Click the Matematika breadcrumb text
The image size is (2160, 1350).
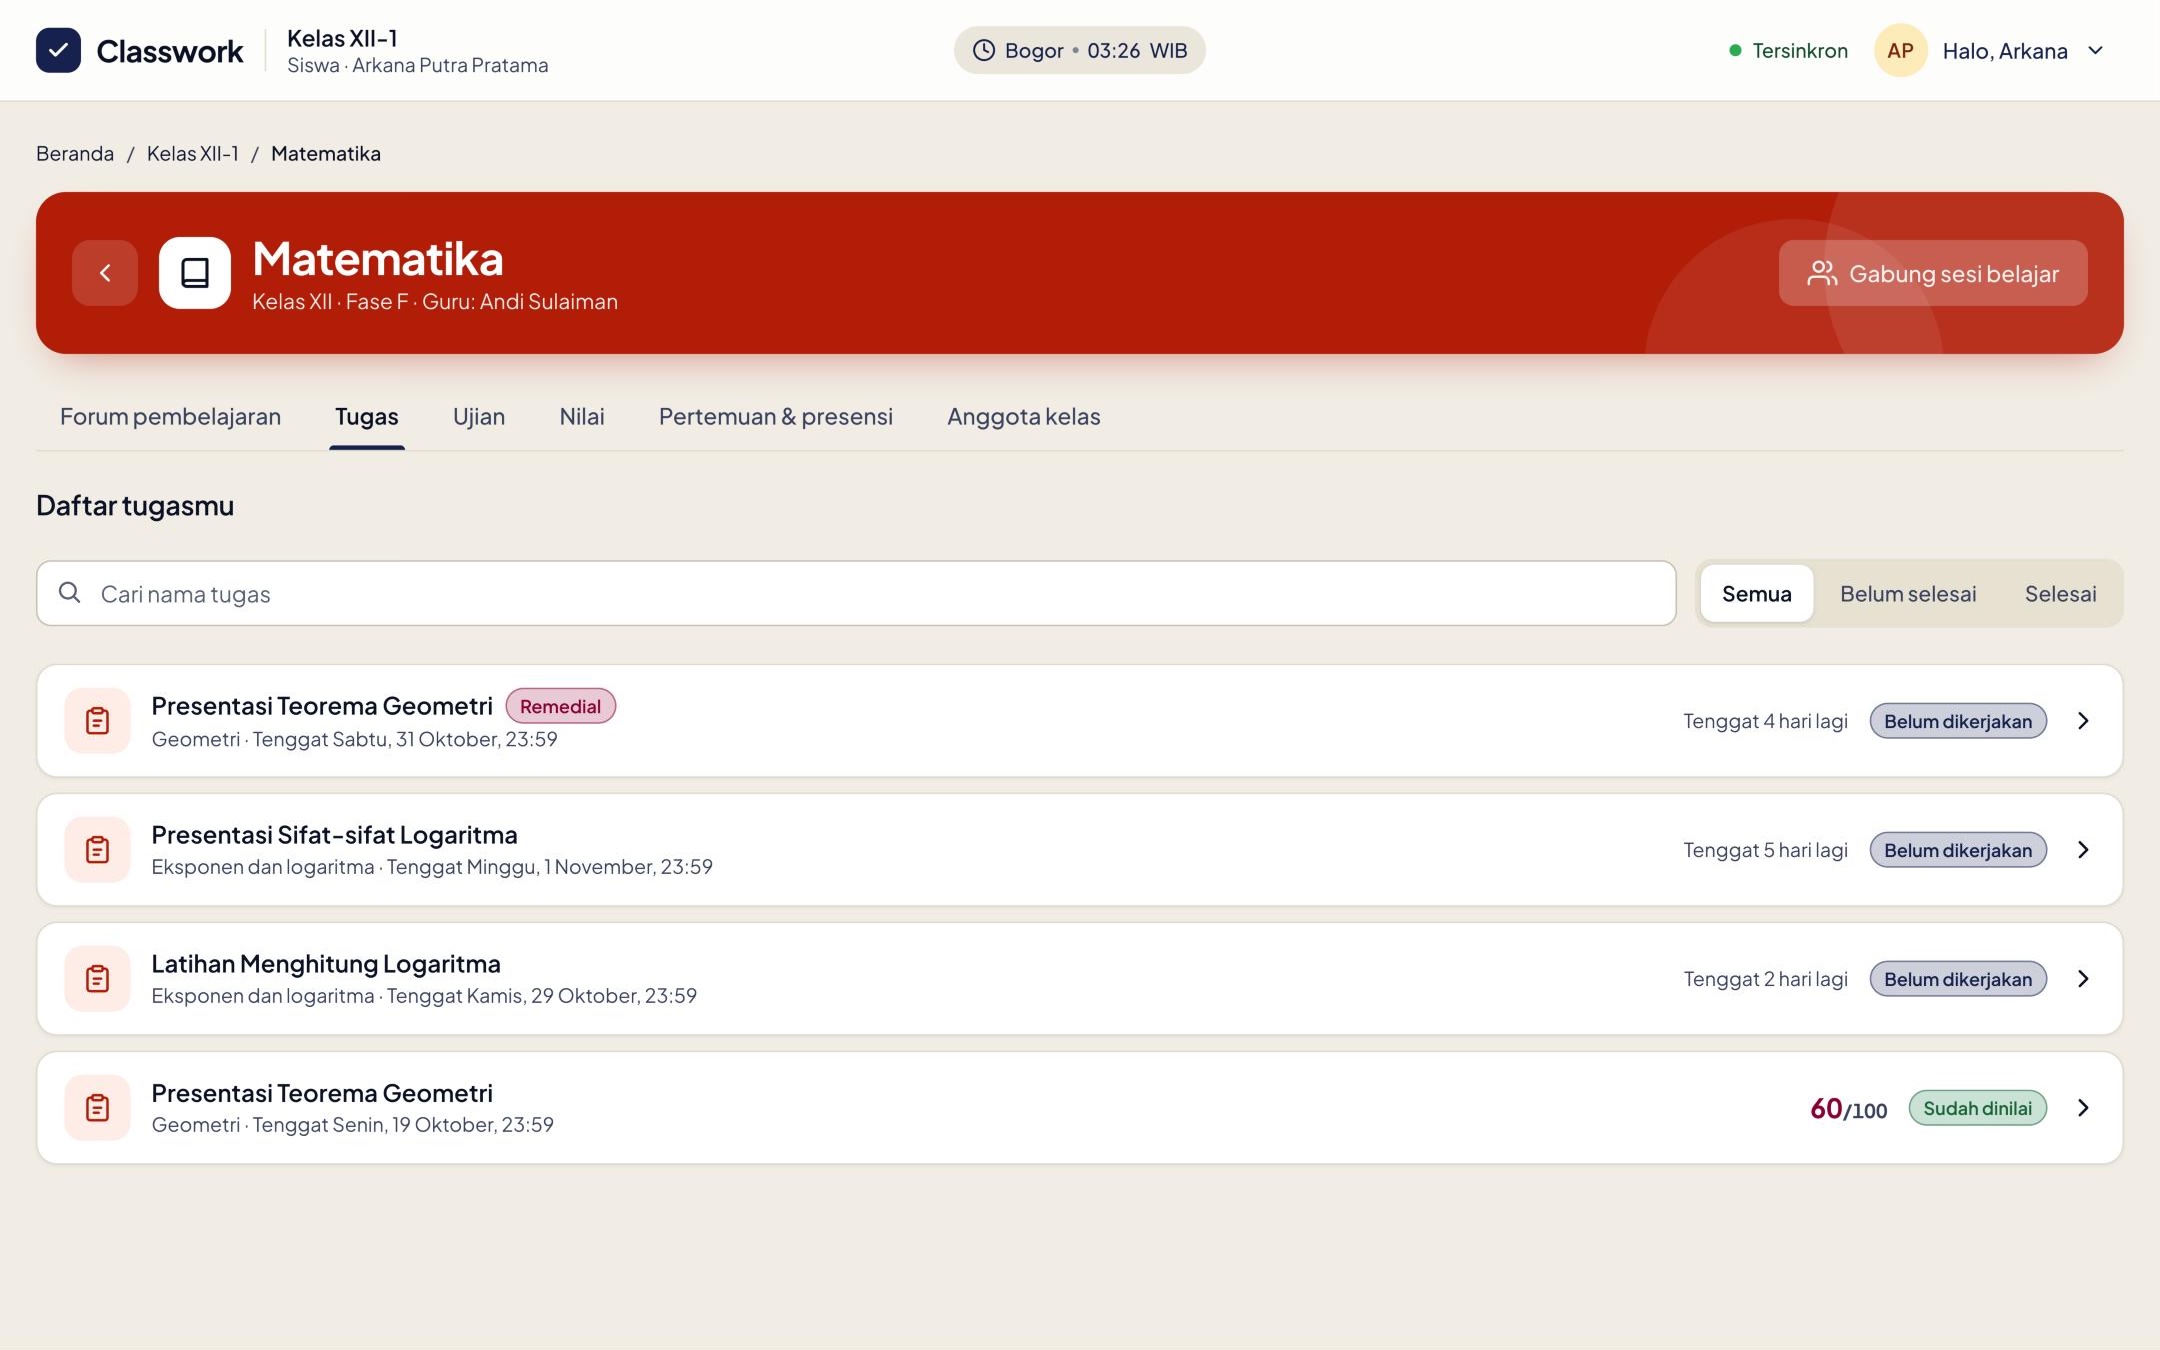pos(326,153)
